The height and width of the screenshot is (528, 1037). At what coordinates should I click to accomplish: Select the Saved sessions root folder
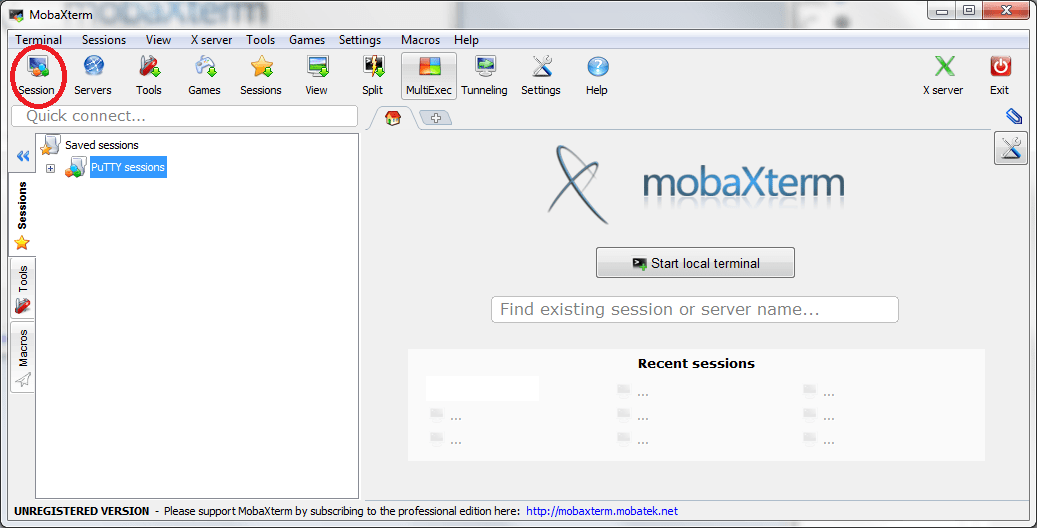101,145
